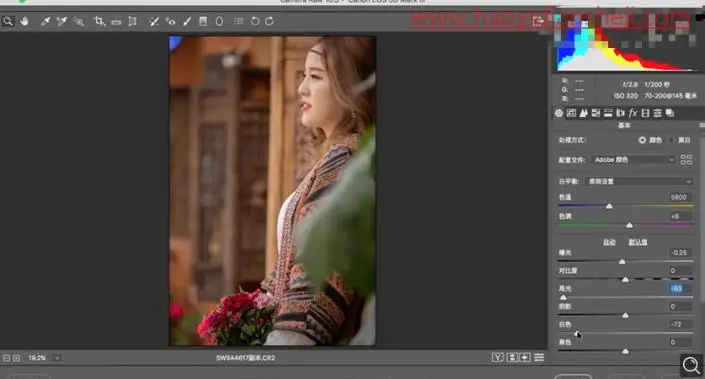The width and height of the screenshot is (705, 379).
Task: Click the 色调 tint slider handle
Action: pos(629,225)
